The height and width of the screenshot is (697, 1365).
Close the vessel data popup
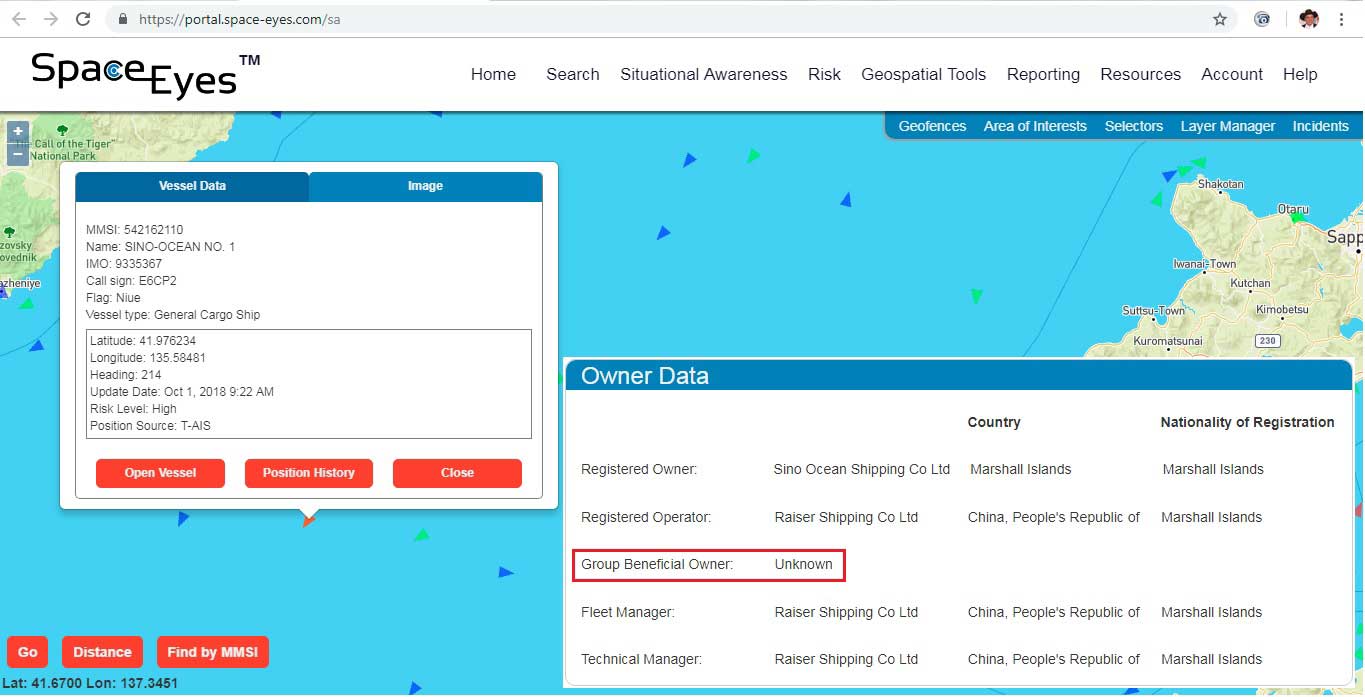pyautogui.click(x=457, y=473)
